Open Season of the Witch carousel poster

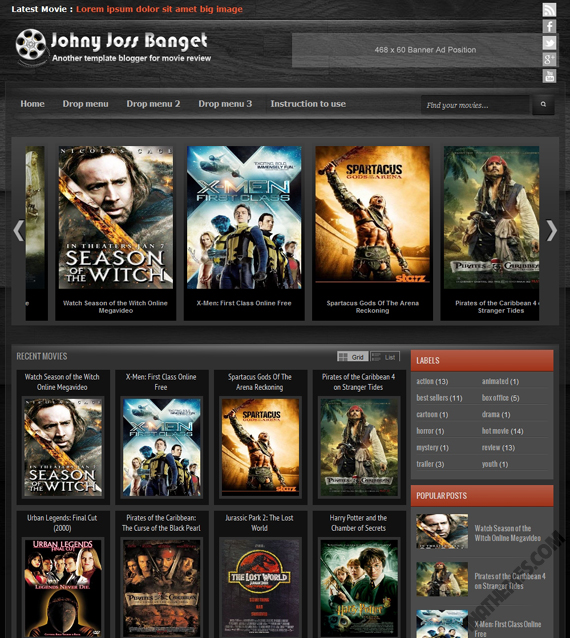click(116, 217)
